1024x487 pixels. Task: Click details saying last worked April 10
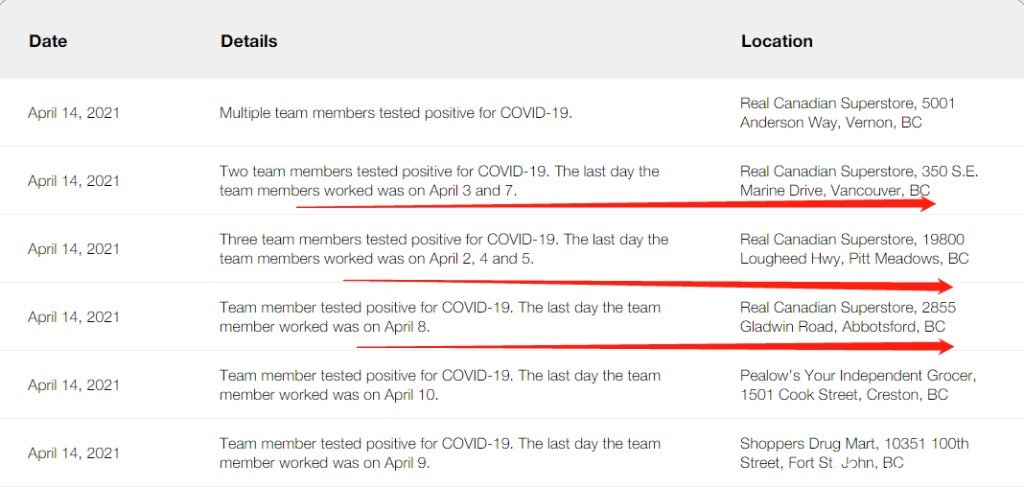(440, 385)
